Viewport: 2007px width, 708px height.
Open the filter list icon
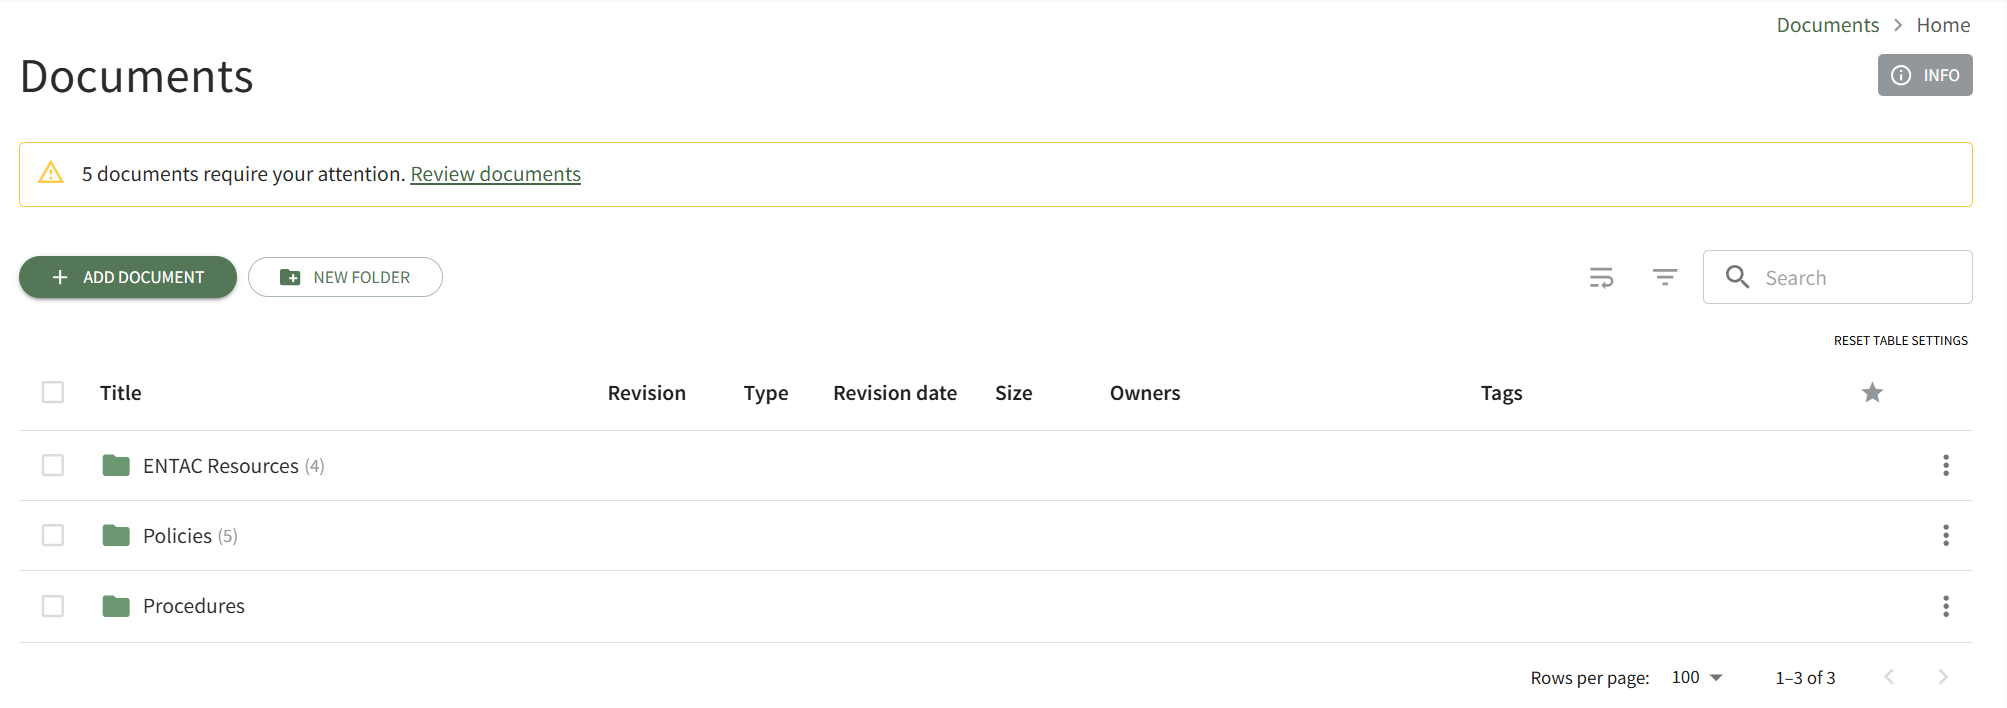(1665, 277)
